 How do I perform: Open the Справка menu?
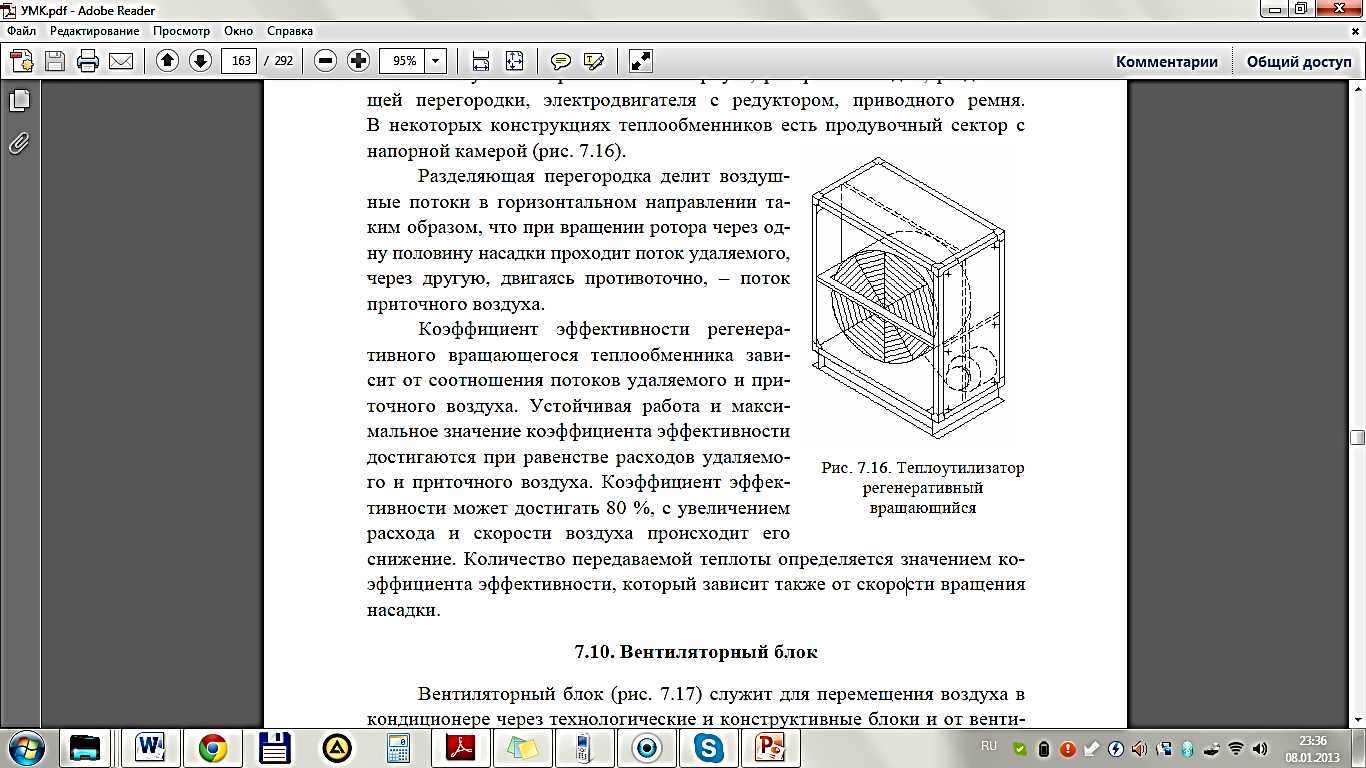[290, 31]
